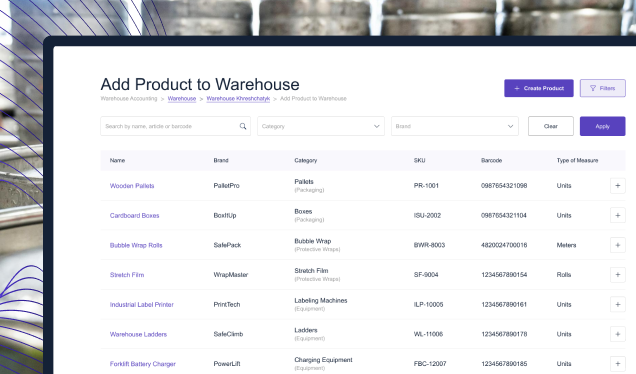Click the magnifier search icon
636x374 pixels.
[x=243, y=126]
